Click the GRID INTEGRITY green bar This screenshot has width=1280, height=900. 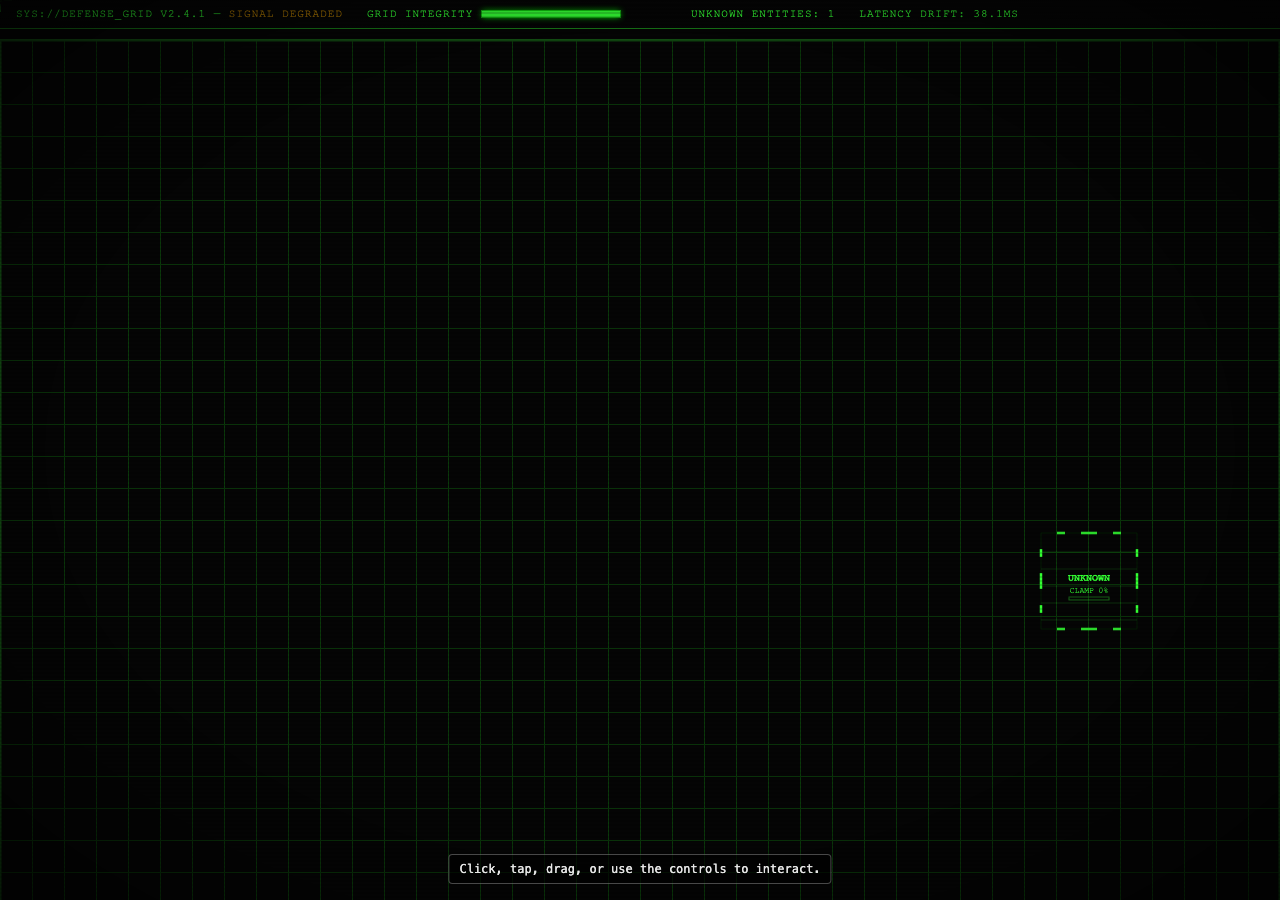[x=551, y=14]
